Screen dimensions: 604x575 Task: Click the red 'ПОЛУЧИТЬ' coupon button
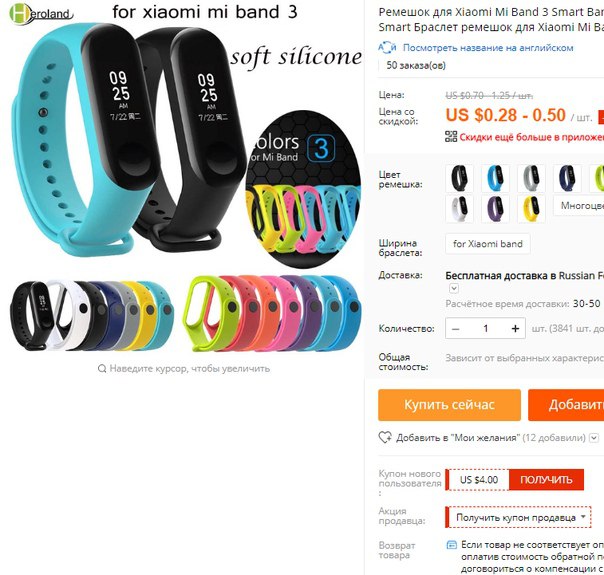546,480
